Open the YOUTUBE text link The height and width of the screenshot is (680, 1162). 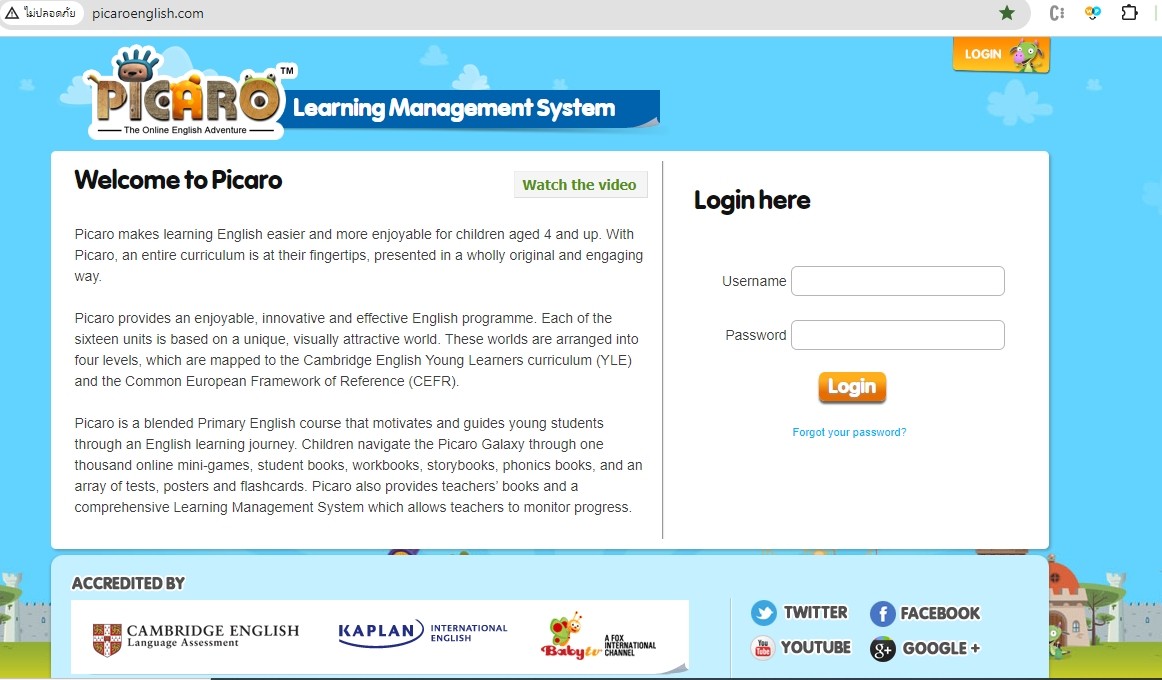(815, 647)
